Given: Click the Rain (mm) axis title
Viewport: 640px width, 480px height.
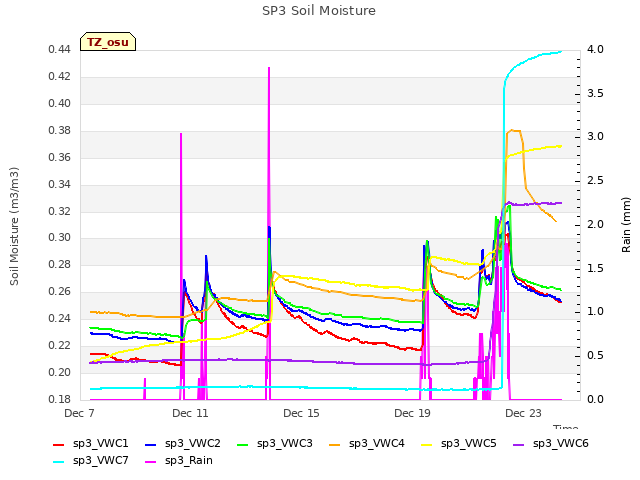Looking at the screenshot, I should (626, 225).
